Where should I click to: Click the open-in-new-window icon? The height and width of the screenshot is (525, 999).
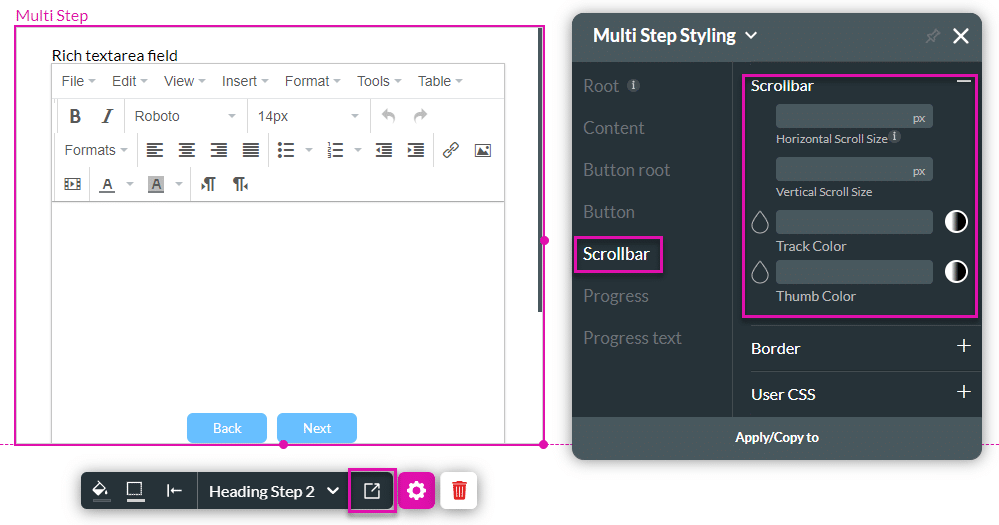(x=372, y=491)
